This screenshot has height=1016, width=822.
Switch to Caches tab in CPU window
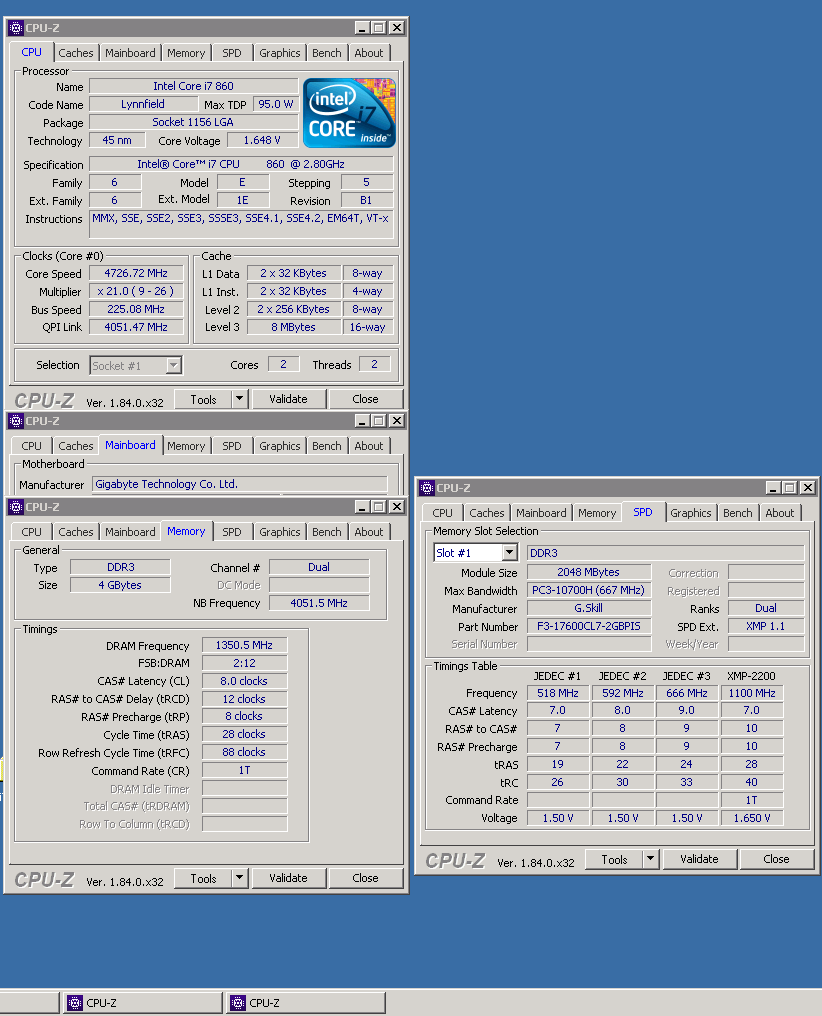tap(76, 53)
